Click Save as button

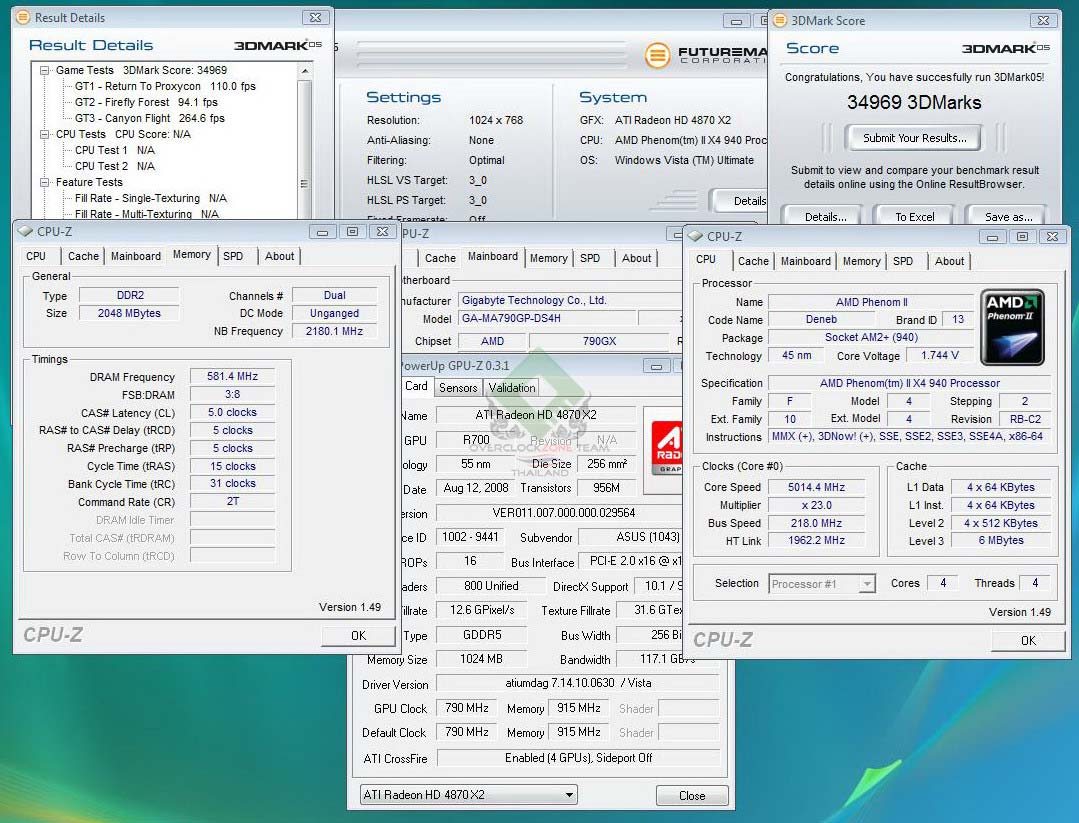[x=1008, y=217]
